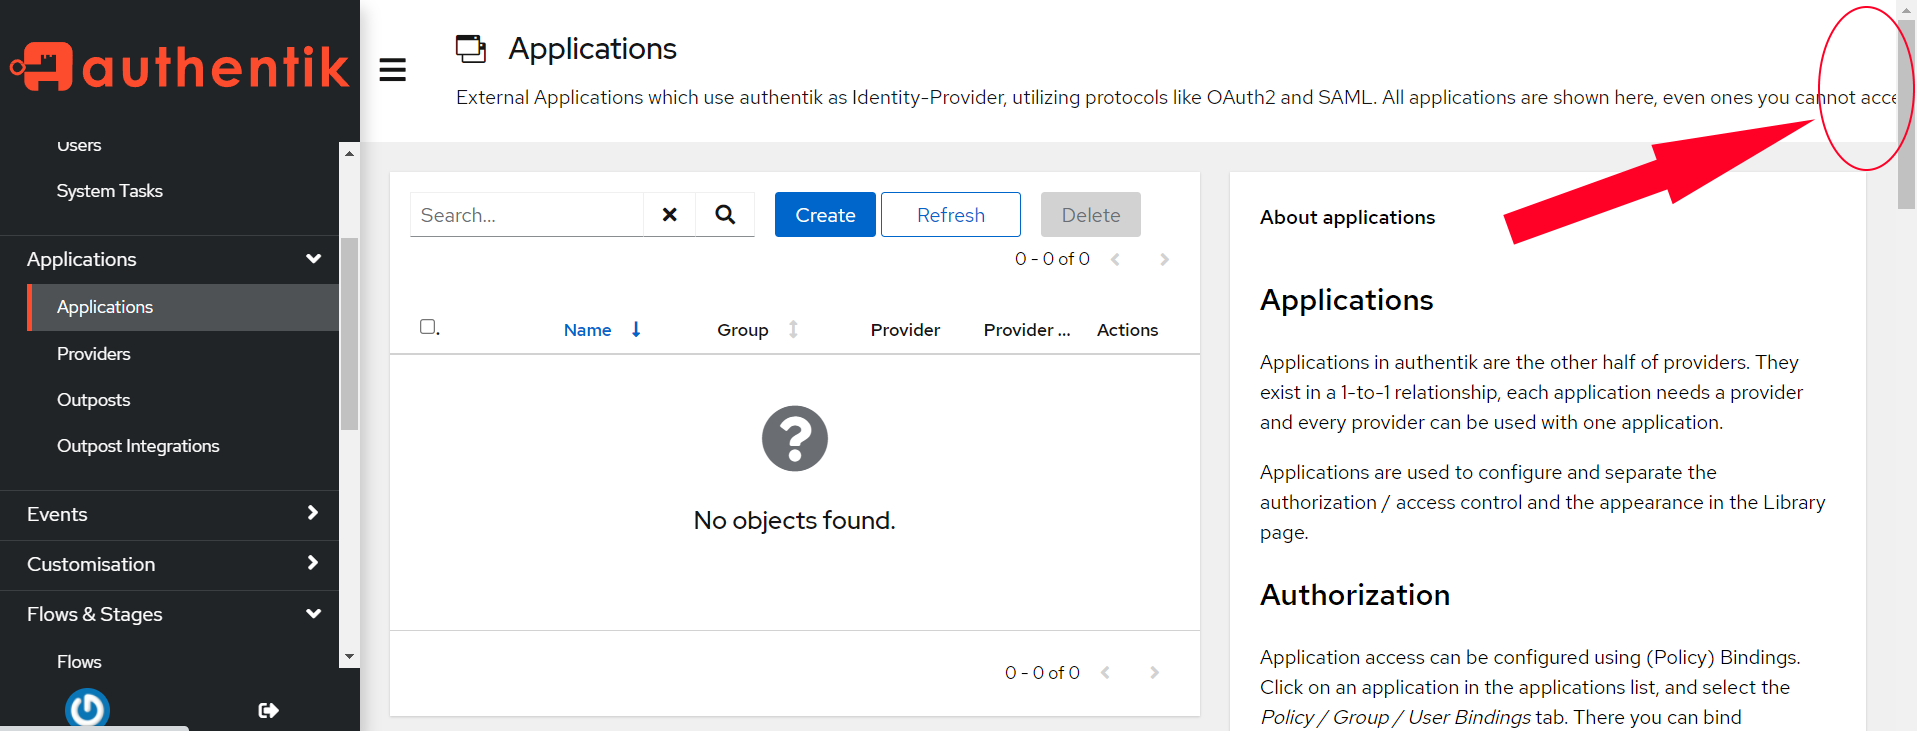Tick the select-all checkbox in table header
The image size is (1917, 731).
pyautogui.click(x=428, y=327)
